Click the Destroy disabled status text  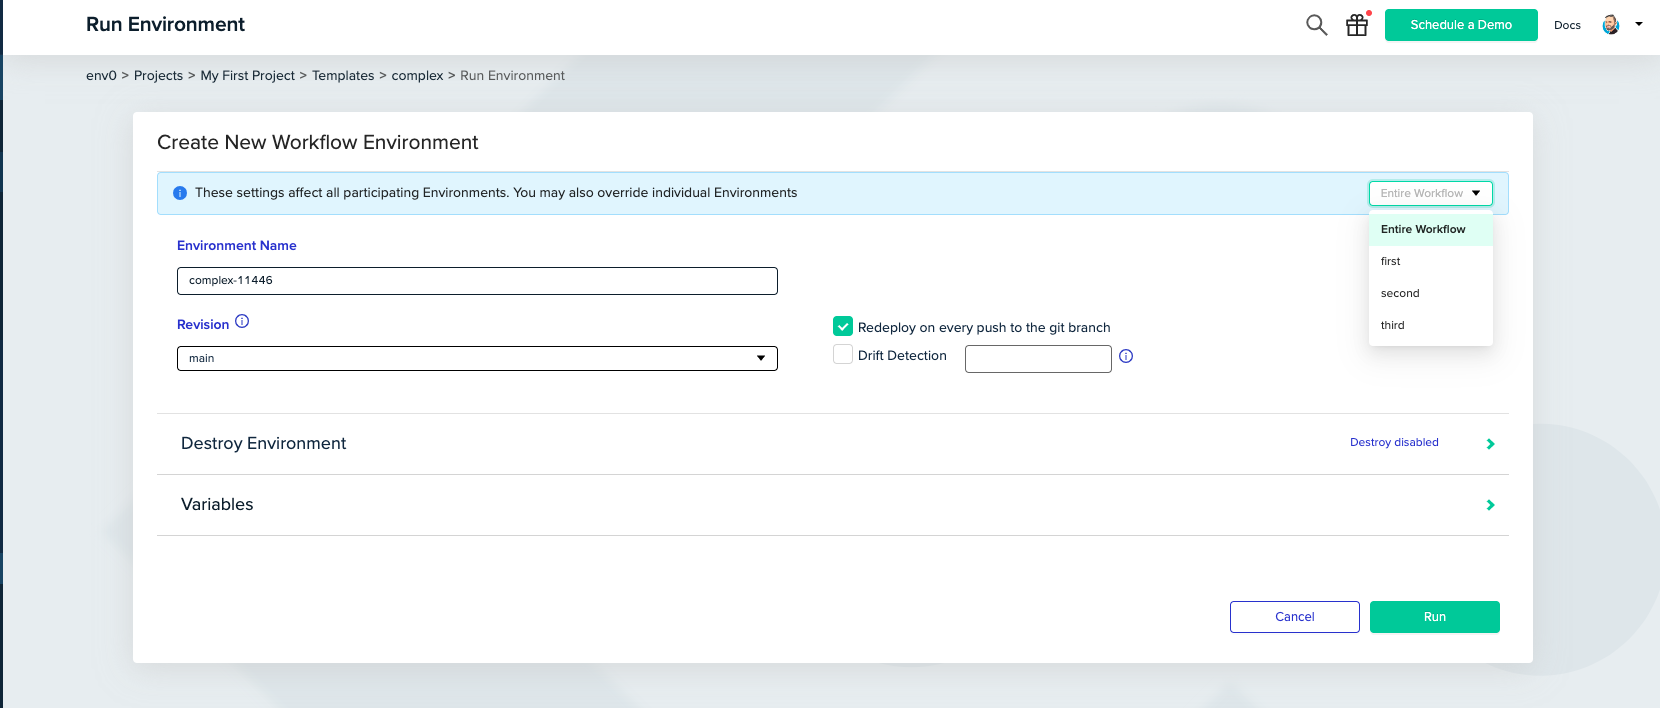pos(1394,442)
